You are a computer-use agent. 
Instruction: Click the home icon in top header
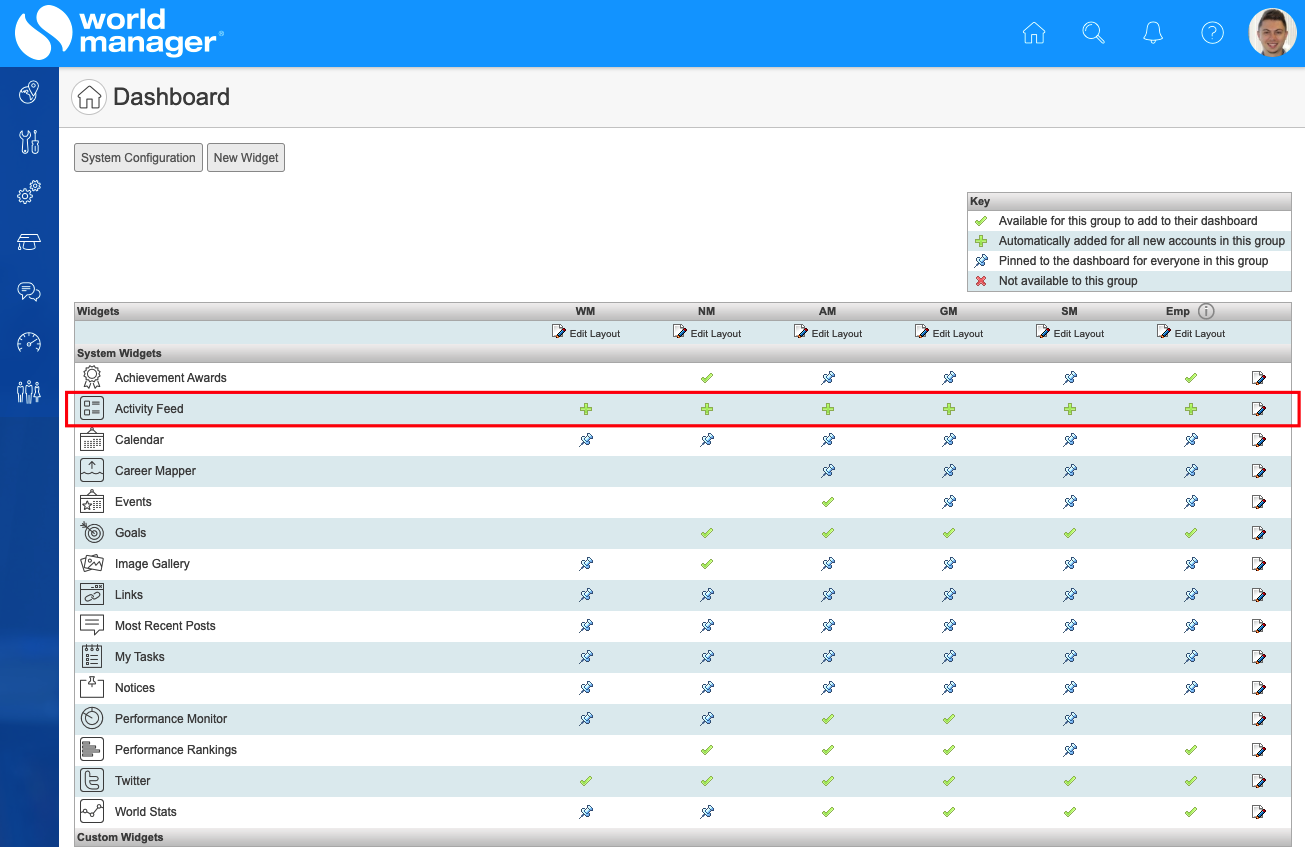1034,33
